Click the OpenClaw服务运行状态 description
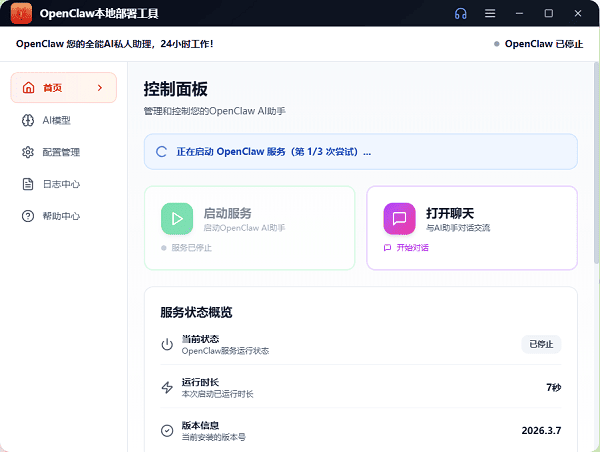This screenshot has height=452, width=600. coord(225,351)
